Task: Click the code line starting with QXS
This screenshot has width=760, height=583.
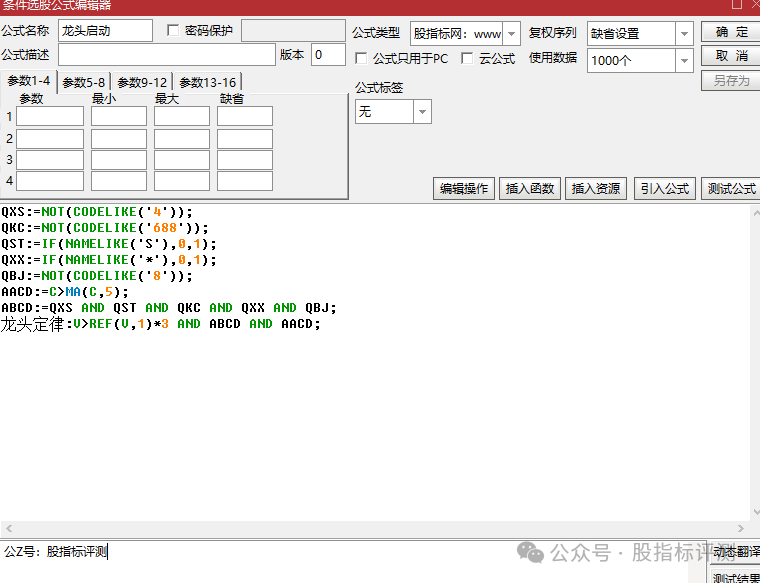Action: 97,212
